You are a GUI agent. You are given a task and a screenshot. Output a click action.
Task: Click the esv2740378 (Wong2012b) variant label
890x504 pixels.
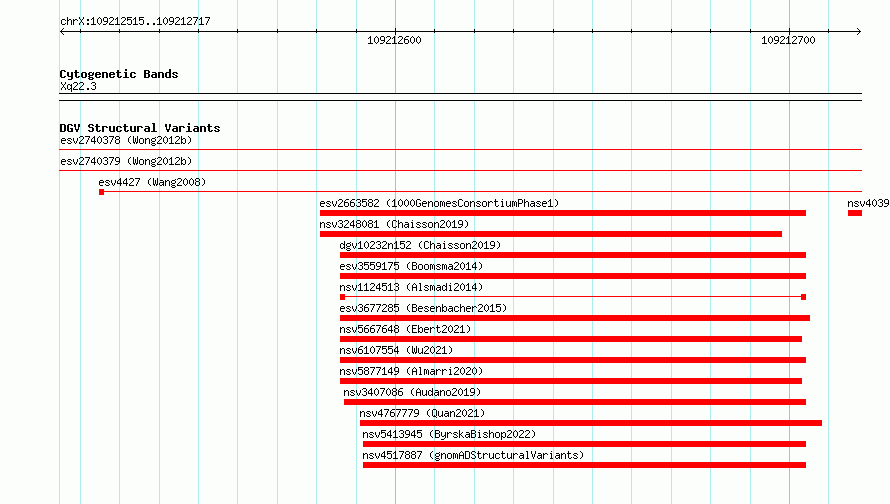pyautogui.click(x=126, y=140)
